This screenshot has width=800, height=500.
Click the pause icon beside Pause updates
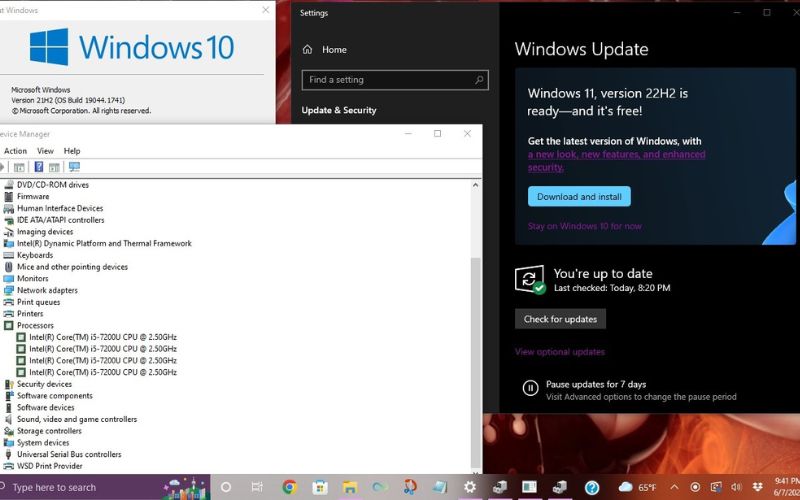point(530,388)
